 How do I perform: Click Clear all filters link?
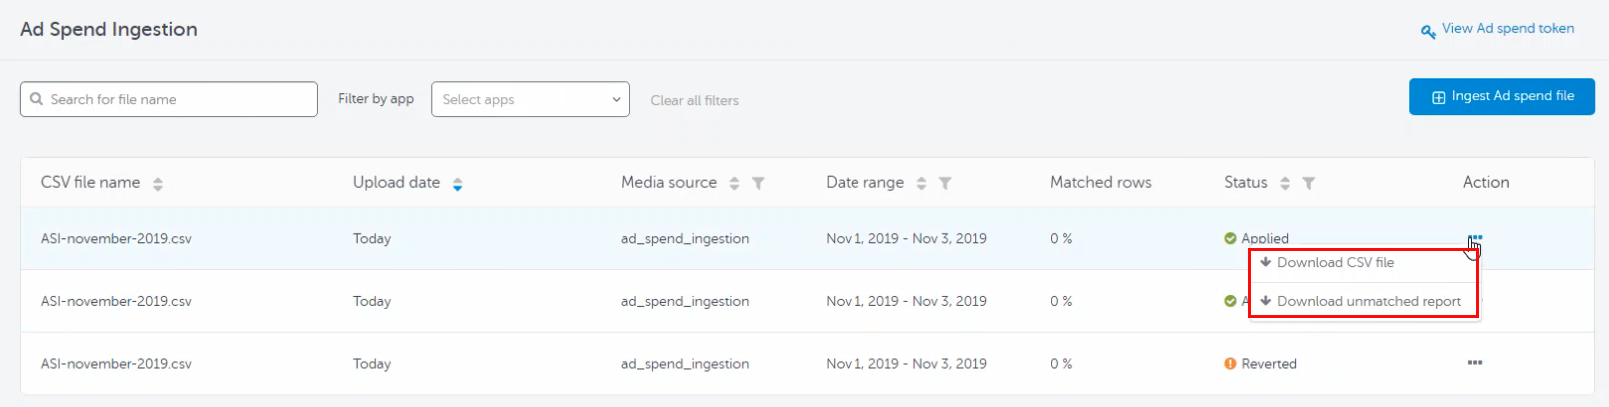pos(694,100)
